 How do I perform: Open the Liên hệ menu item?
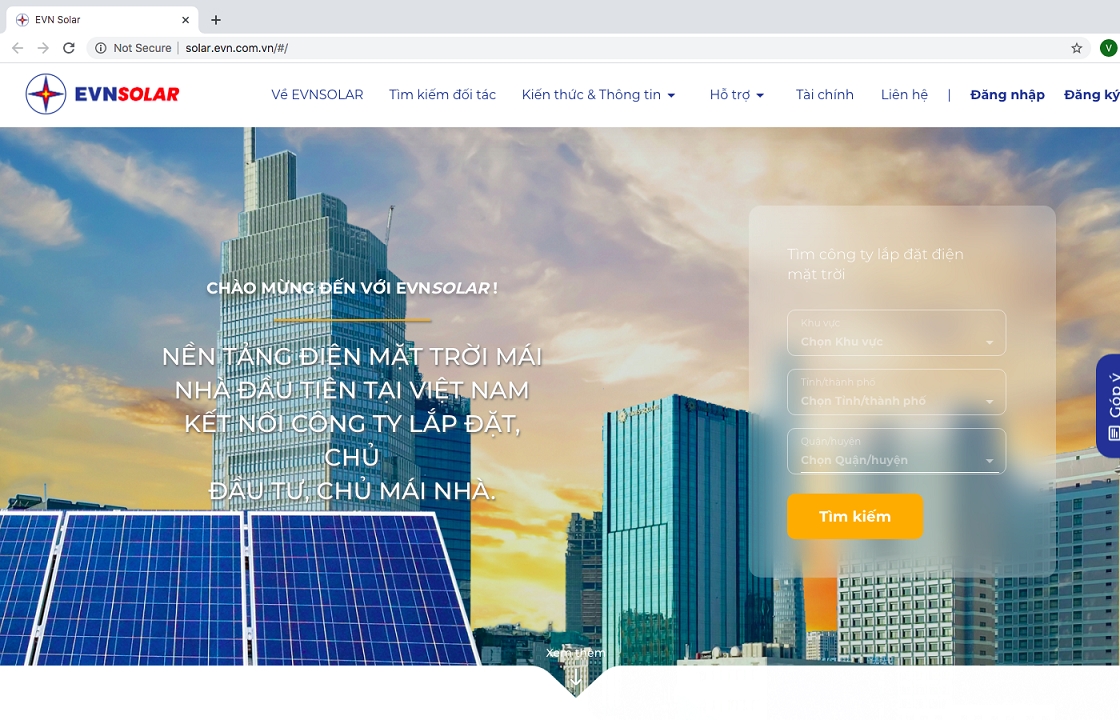click(x=904, y=94)
